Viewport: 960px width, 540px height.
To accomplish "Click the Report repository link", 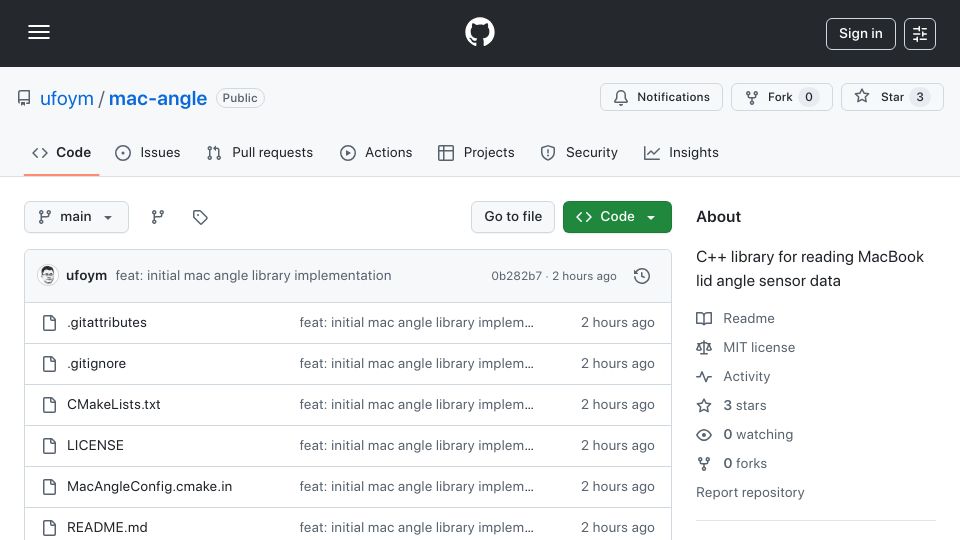I will click(750, 493).
